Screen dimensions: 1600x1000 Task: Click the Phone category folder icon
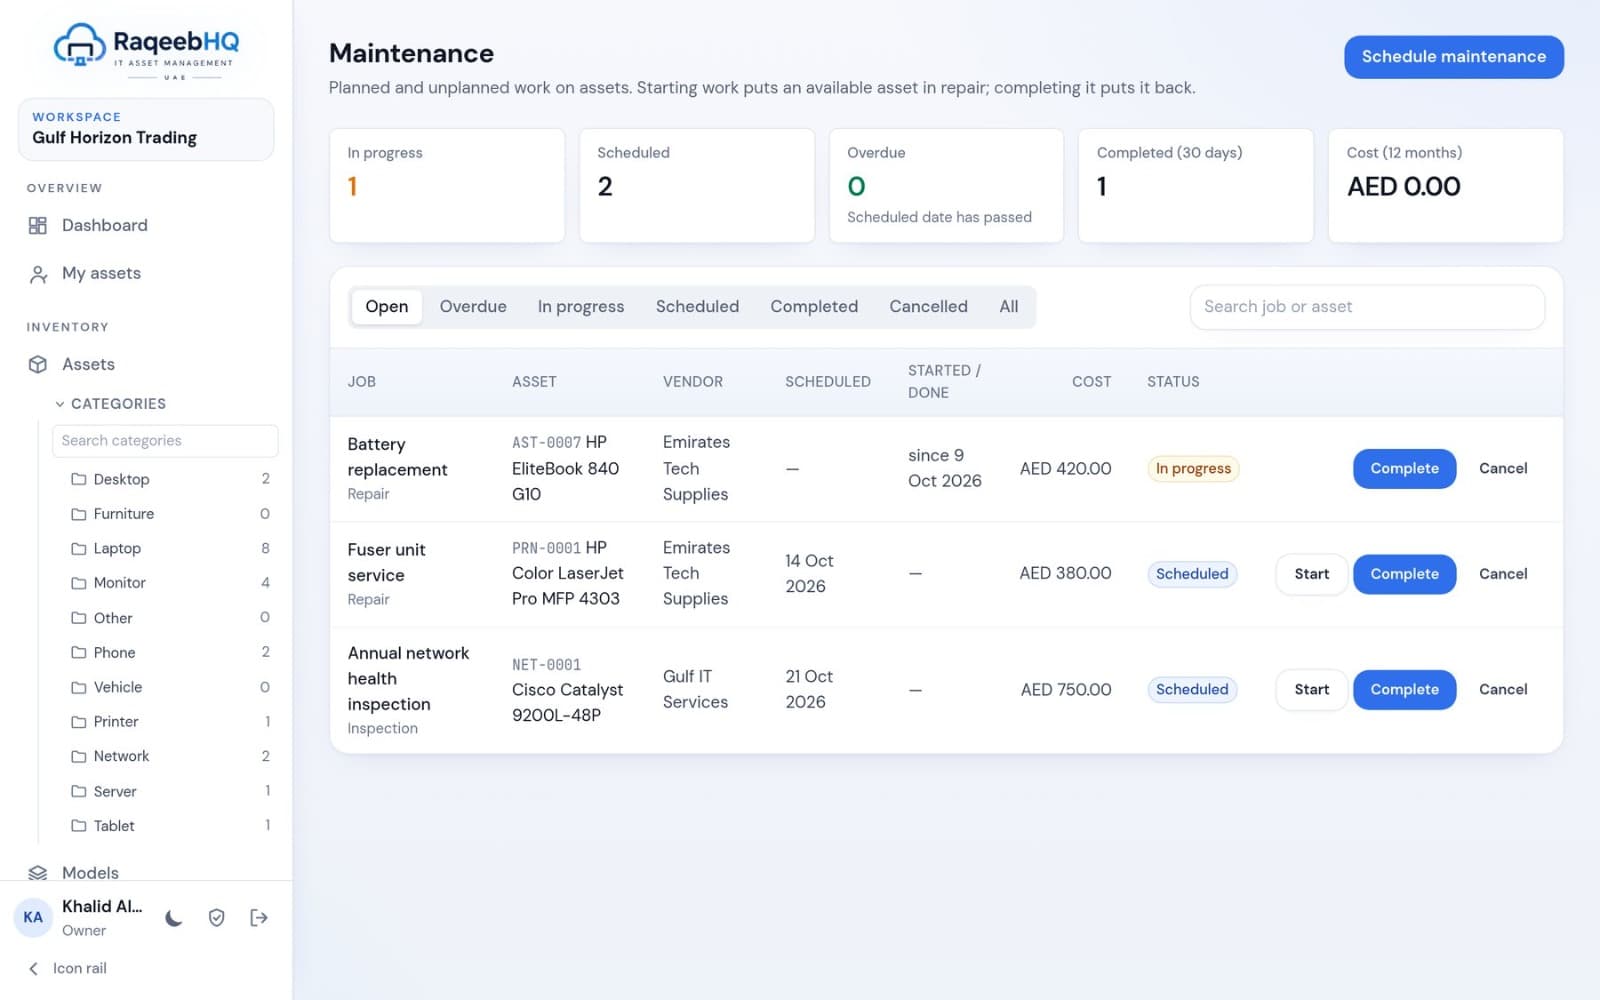pos(78,653)
